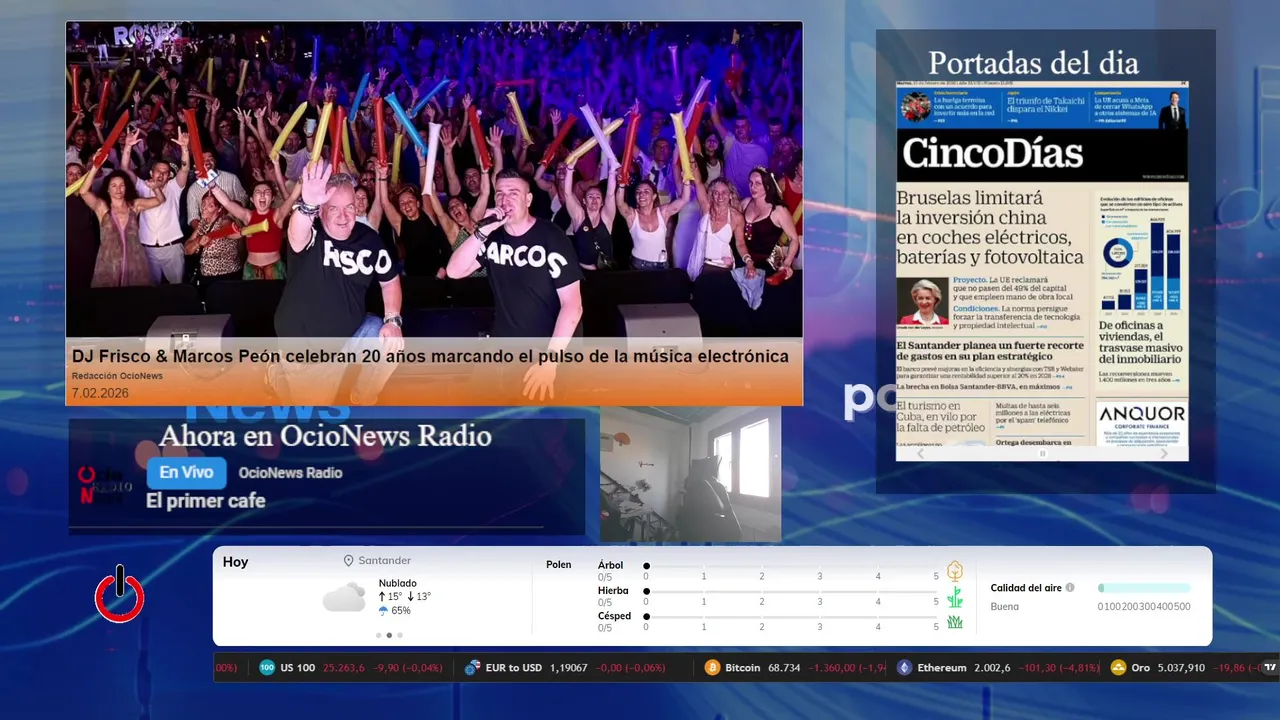Click the cloudy weather icon
Screen dimensions: 1280x720
pyautogui.click(x=344, y=598)
